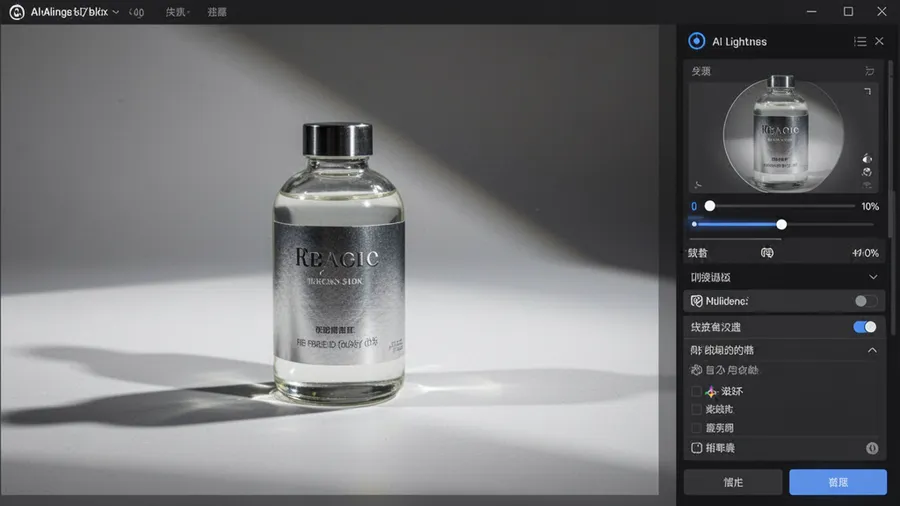Click the half-shaded sphere icon beside the preview
This screenshot has width=900, height=506.
[x=867, y=158]
